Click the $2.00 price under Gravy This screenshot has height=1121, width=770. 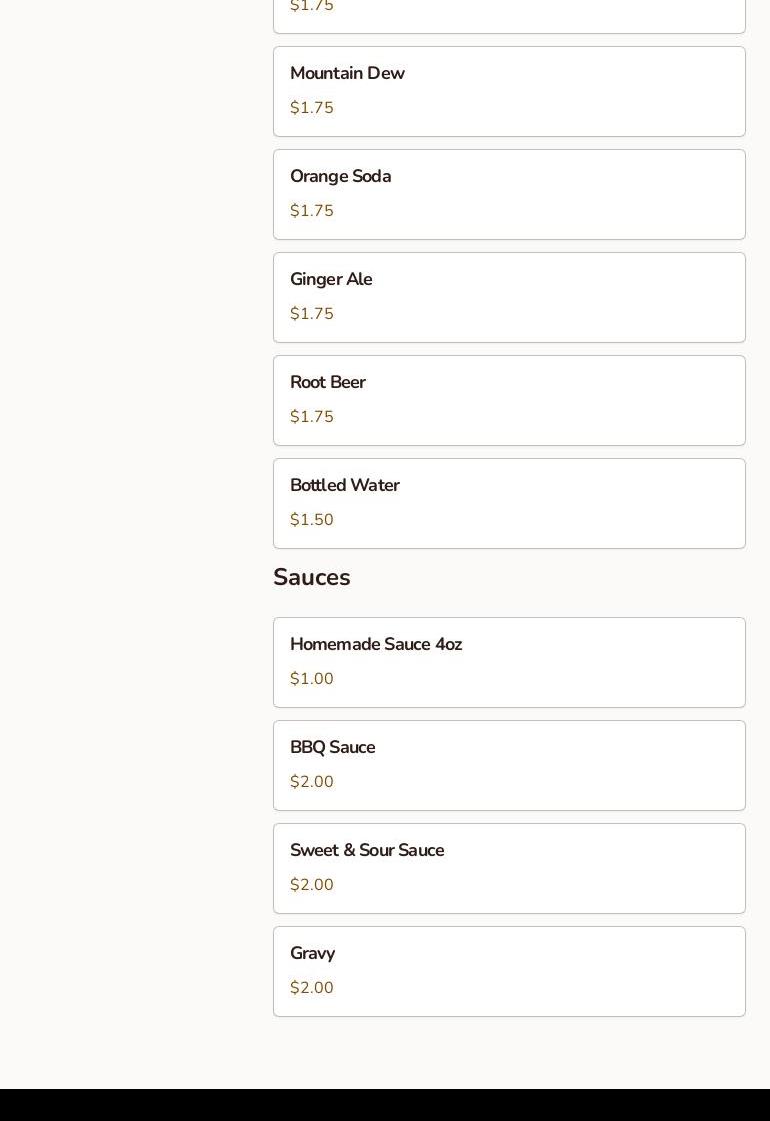312,988
